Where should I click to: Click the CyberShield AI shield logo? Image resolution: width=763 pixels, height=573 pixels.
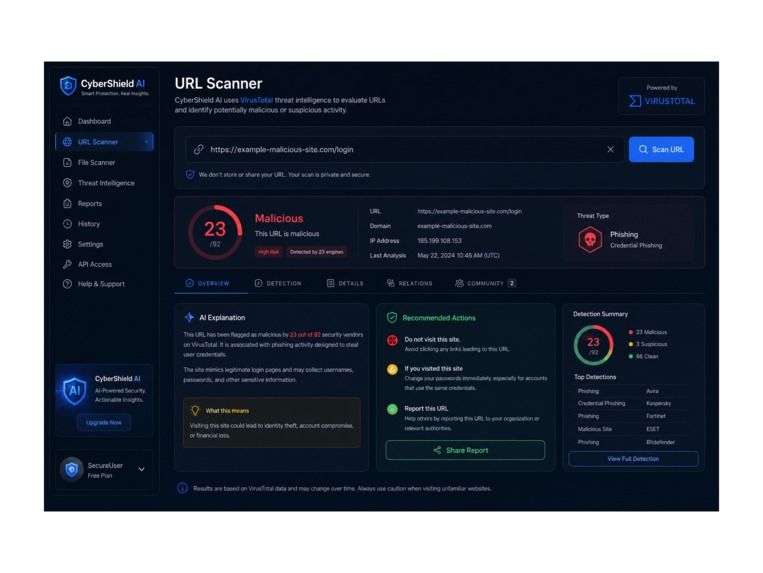coord(68,86)
